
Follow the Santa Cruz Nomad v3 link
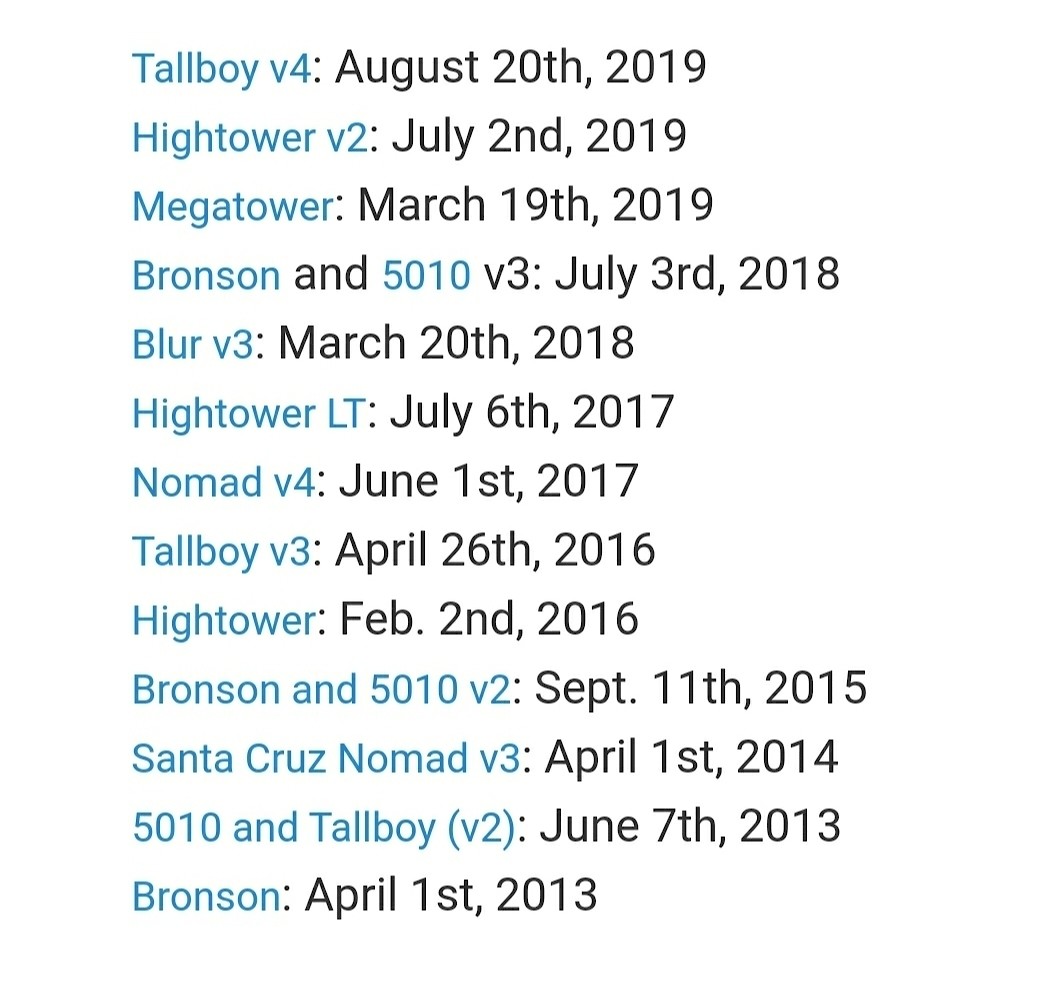326,759
